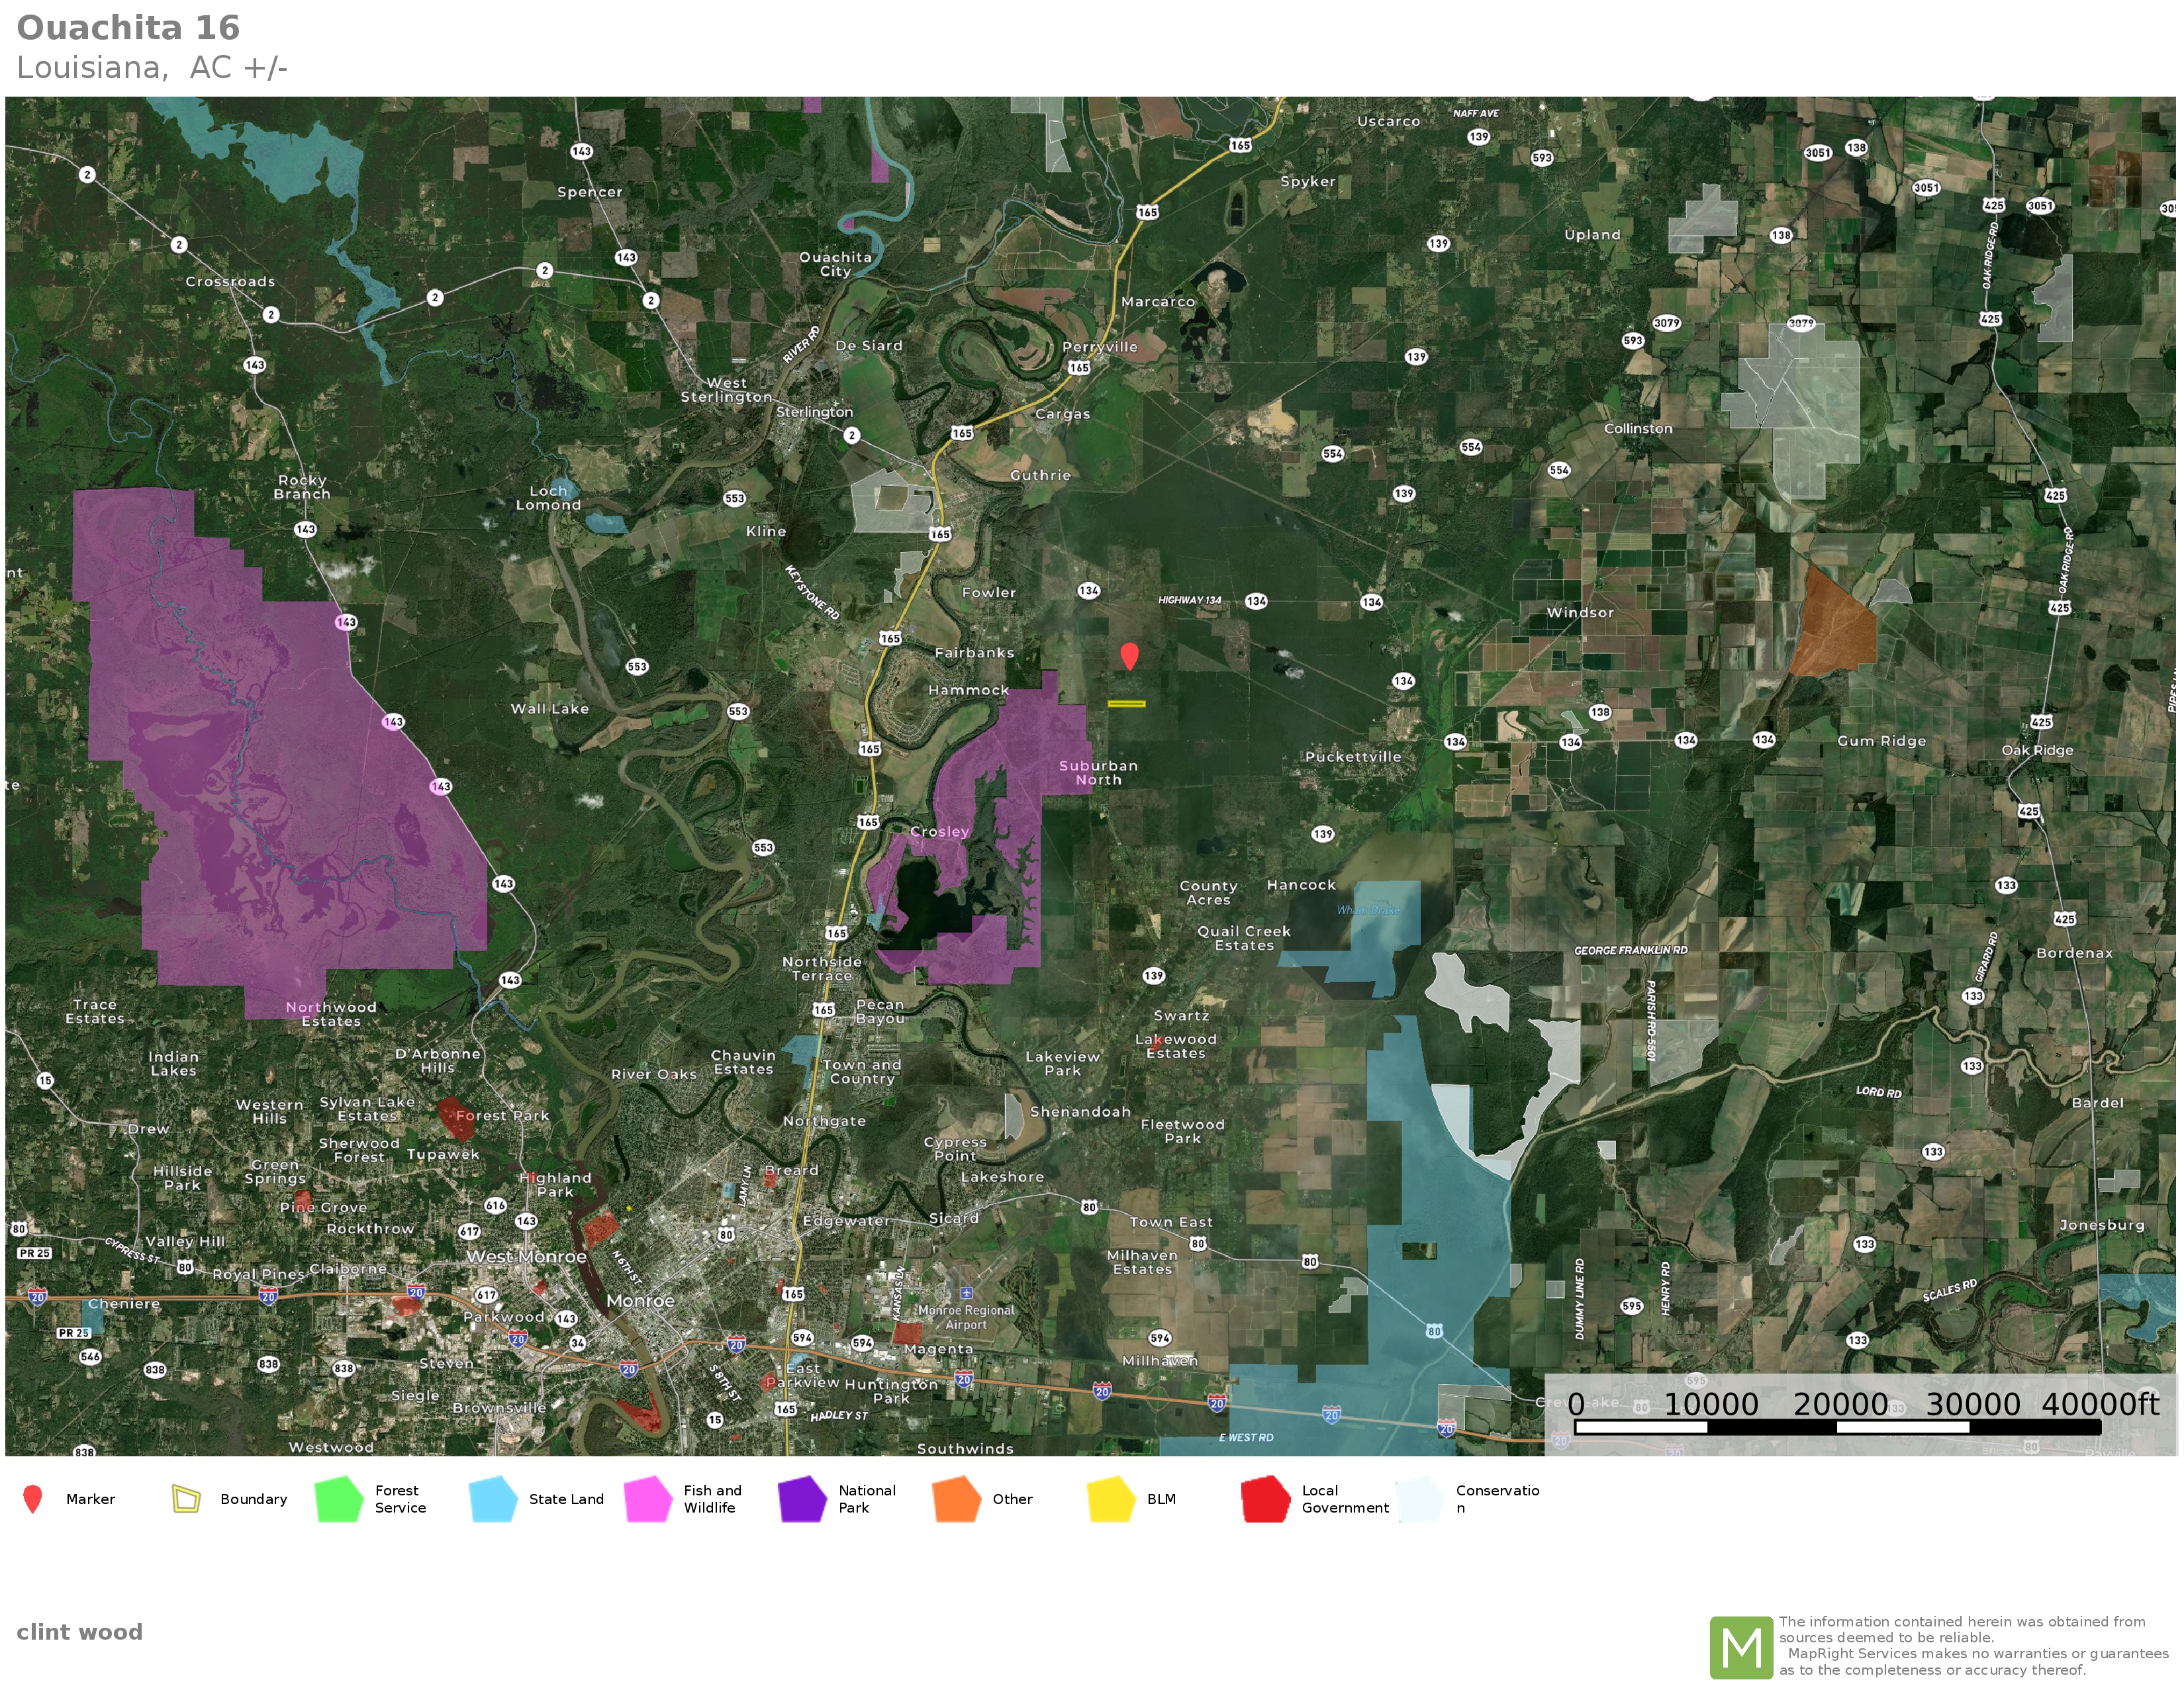Click the orange Other legend swatch
The height and width of the screenshot is (1688, 2184).
point(957,1499)
